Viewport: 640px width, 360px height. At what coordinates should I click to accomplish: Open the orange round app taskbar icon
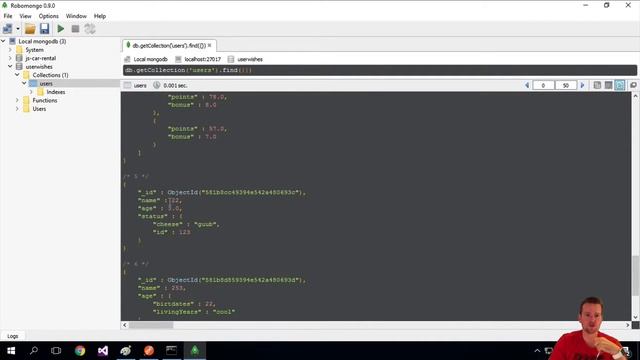point(149,351)
